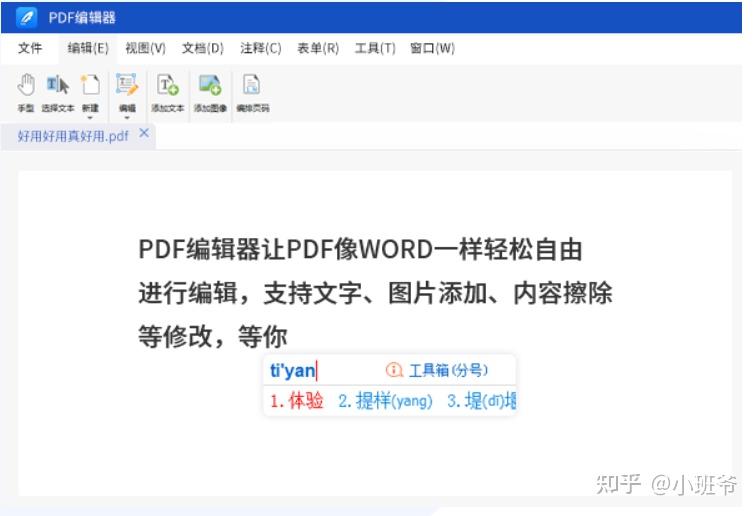
Task: Activate the 选择文本 select text tool
Action: click(58, 93)
